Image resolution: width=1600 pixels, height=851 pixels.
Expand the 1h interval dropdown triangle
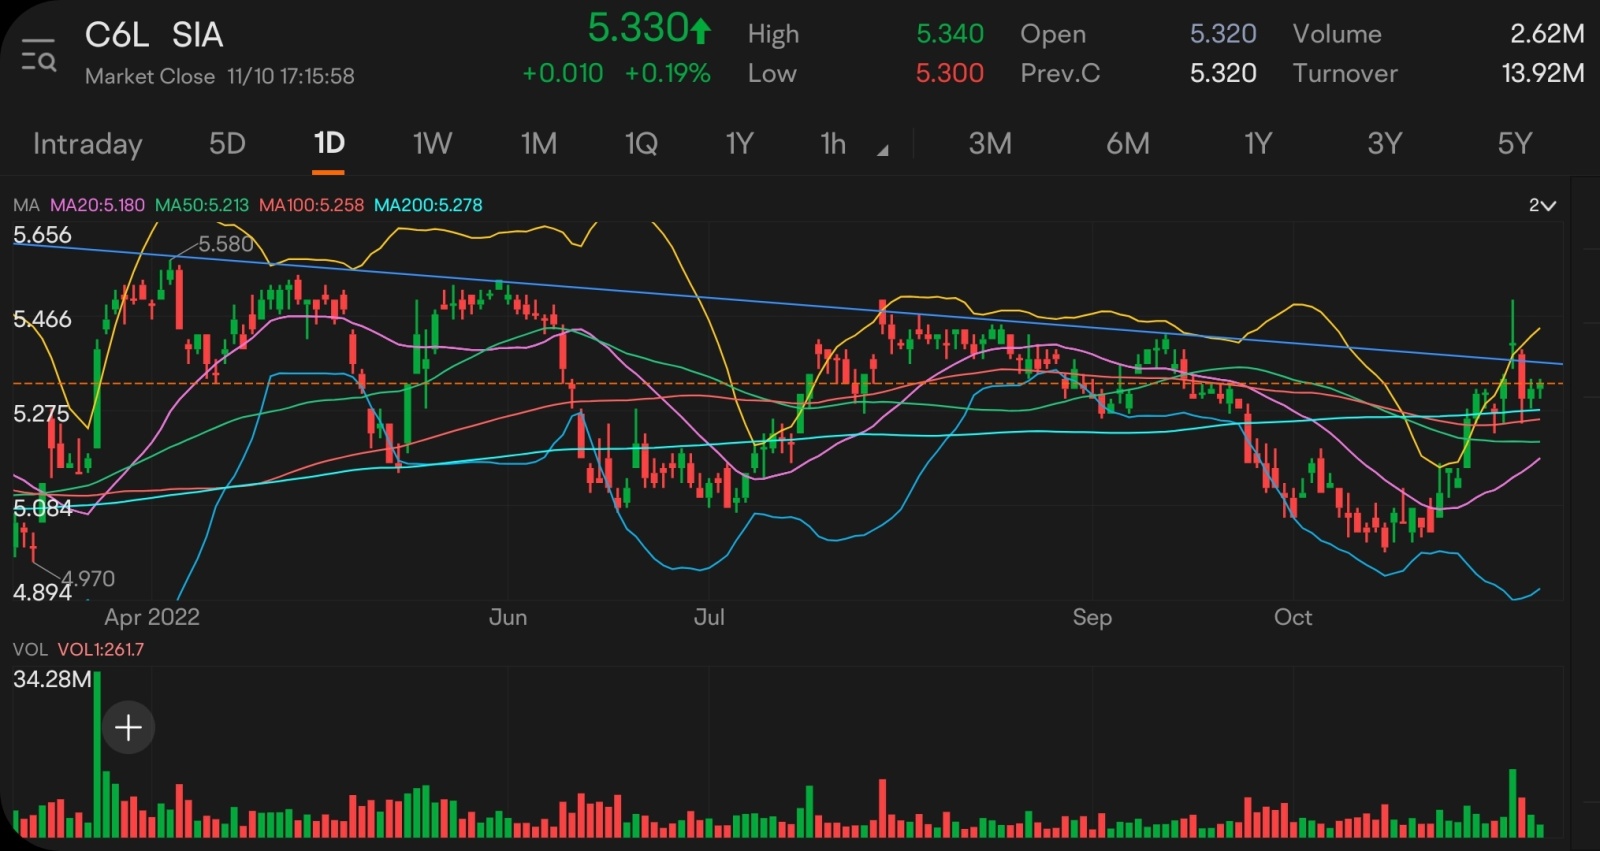882,151
